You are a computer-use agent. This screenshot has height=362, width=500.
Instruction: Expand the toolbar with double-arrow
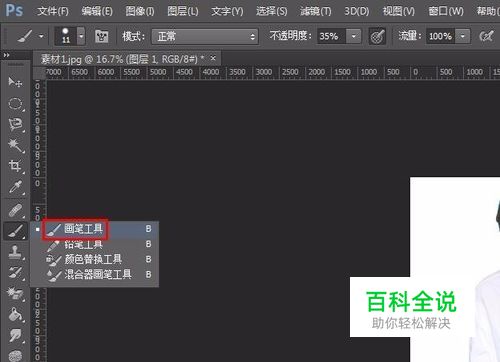point(6,55)
